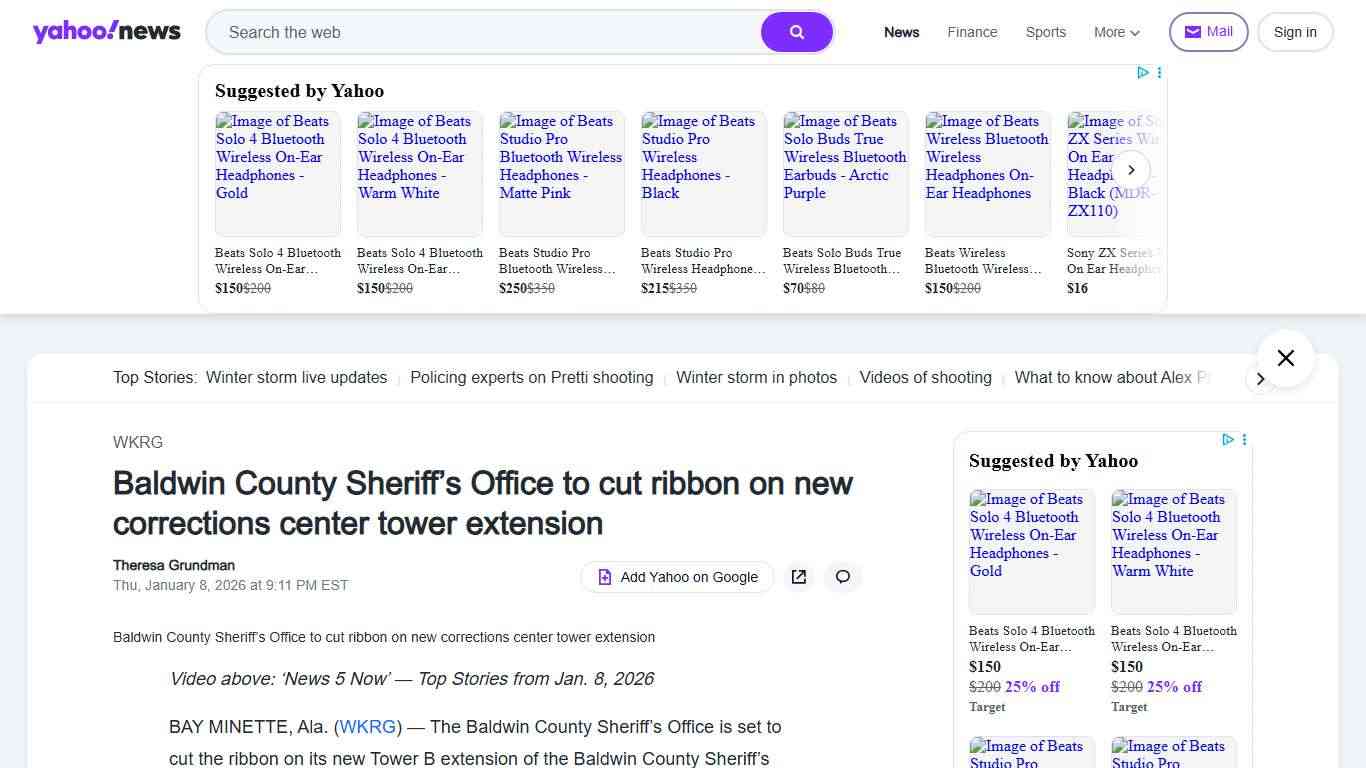Go to the Finance section
The image size is (1366, 768).
(972, 32)
